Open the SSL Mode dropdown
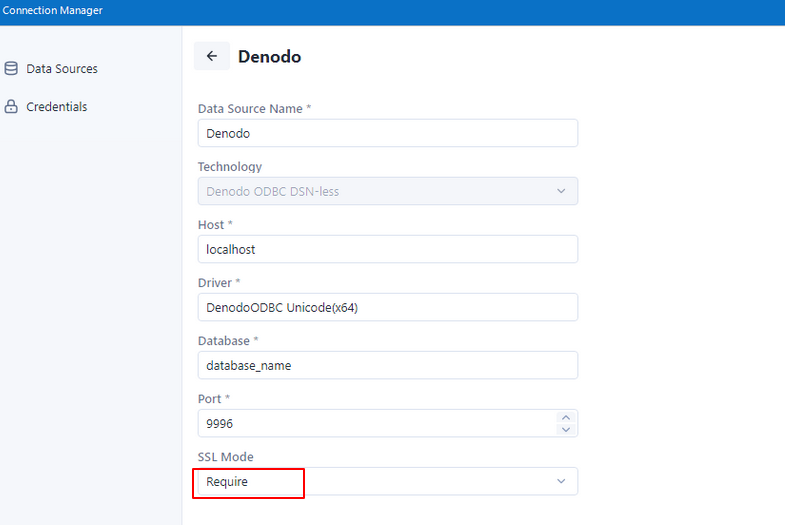The width and height of the screenshot is (785, 525). pyautogui.click(x=388, y=481)
